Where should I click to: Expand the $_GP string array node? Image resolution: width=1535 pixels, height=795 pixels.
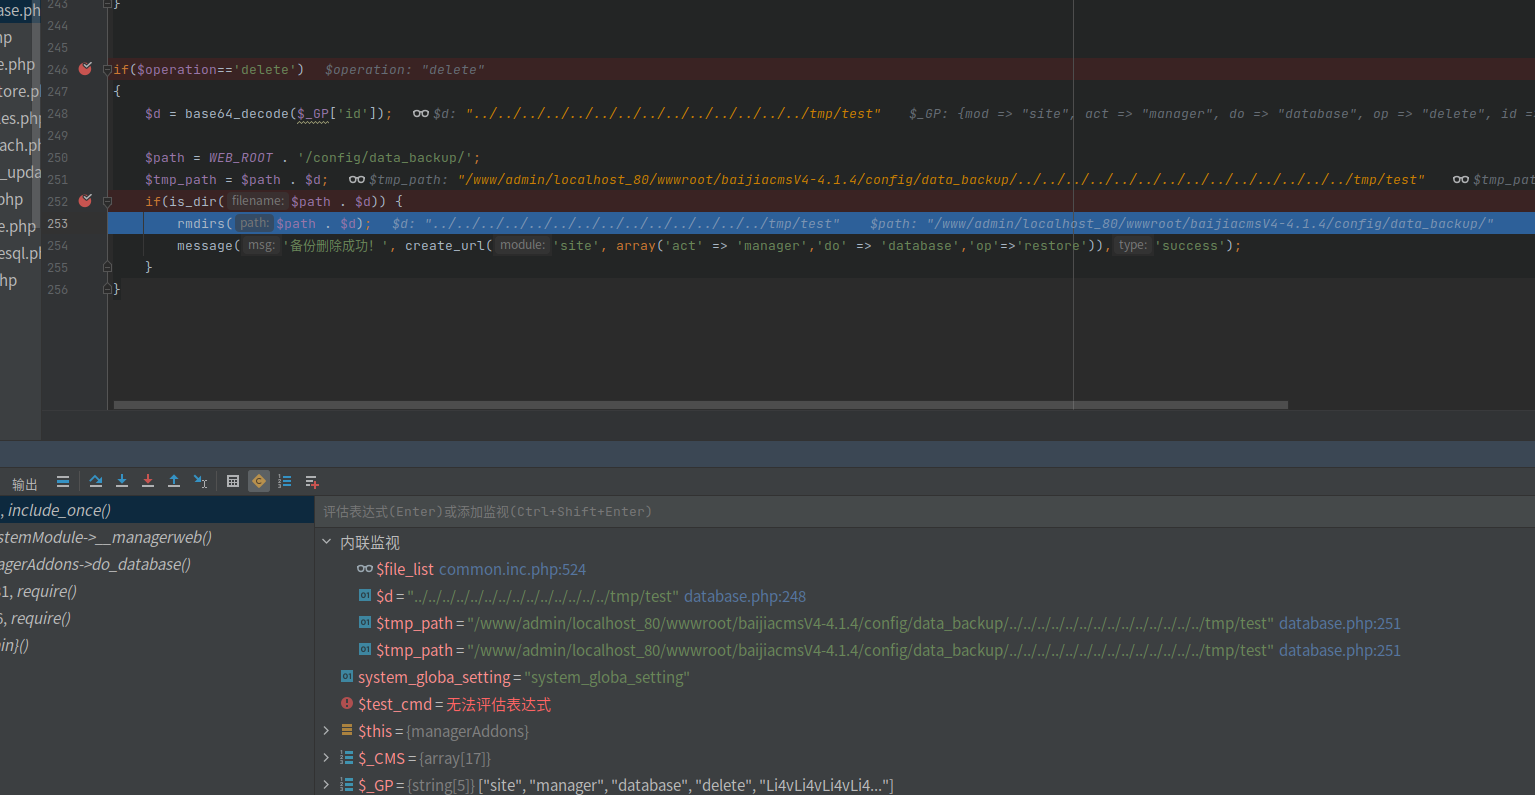click(326, 785)
